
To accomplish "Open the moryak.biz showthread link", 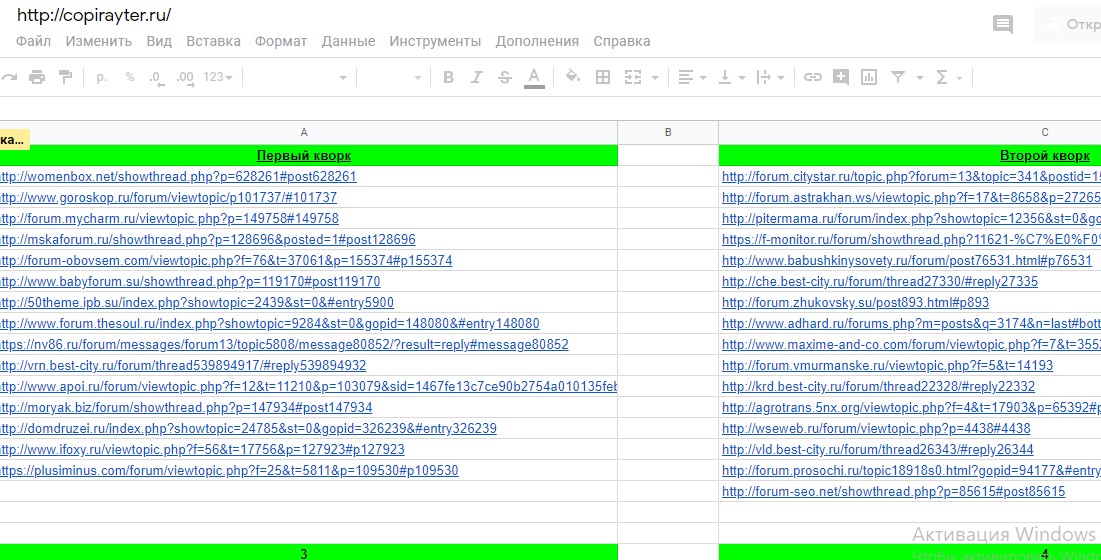I will tap(185, 408).
